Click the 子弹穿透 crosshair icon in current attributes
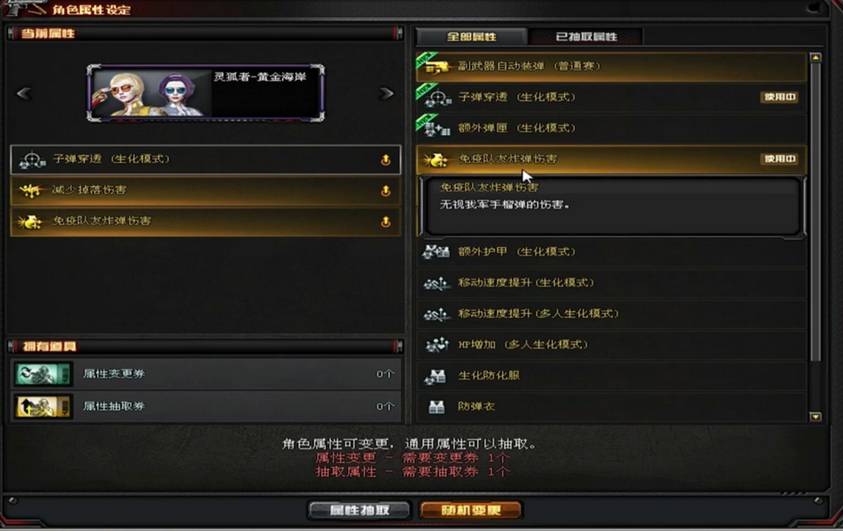Image resolution: width=843 pixels, height=531 pixels. click(x=32, y=160)
